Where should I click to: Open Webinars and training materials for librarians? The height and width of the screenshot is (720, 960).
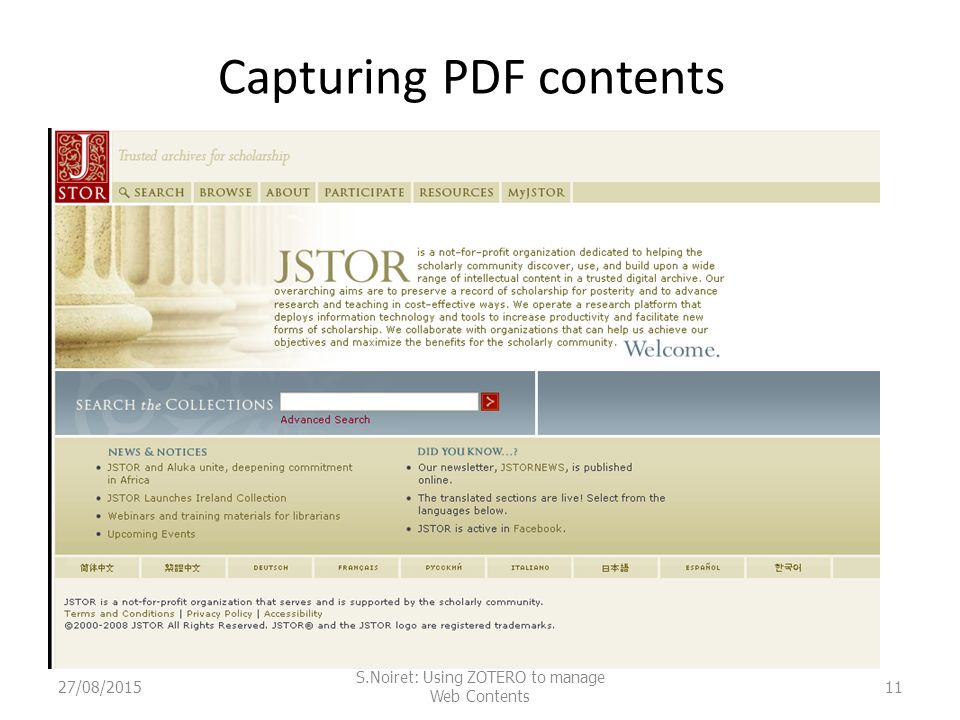click(x=223, y=516)
